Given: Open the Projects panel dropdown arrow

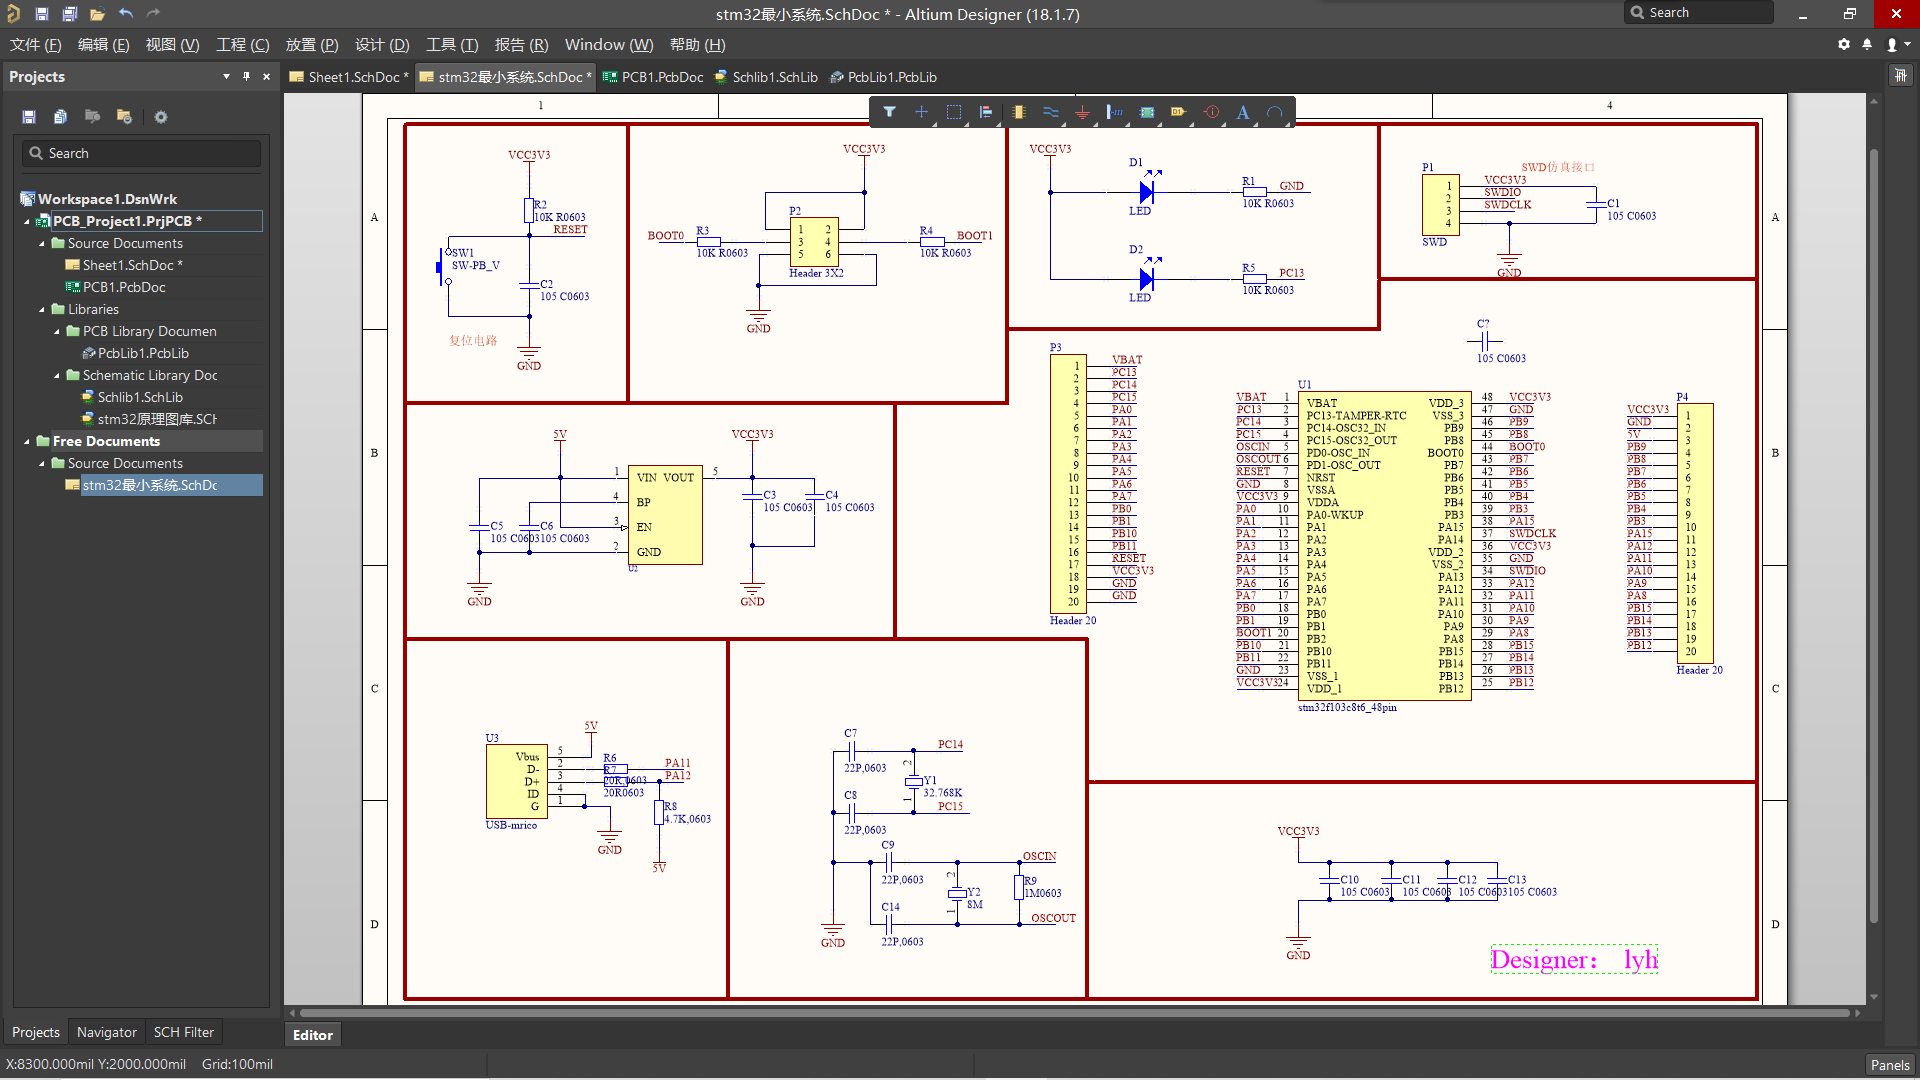Looking at the screenshot, I should (x=226, y=76).
